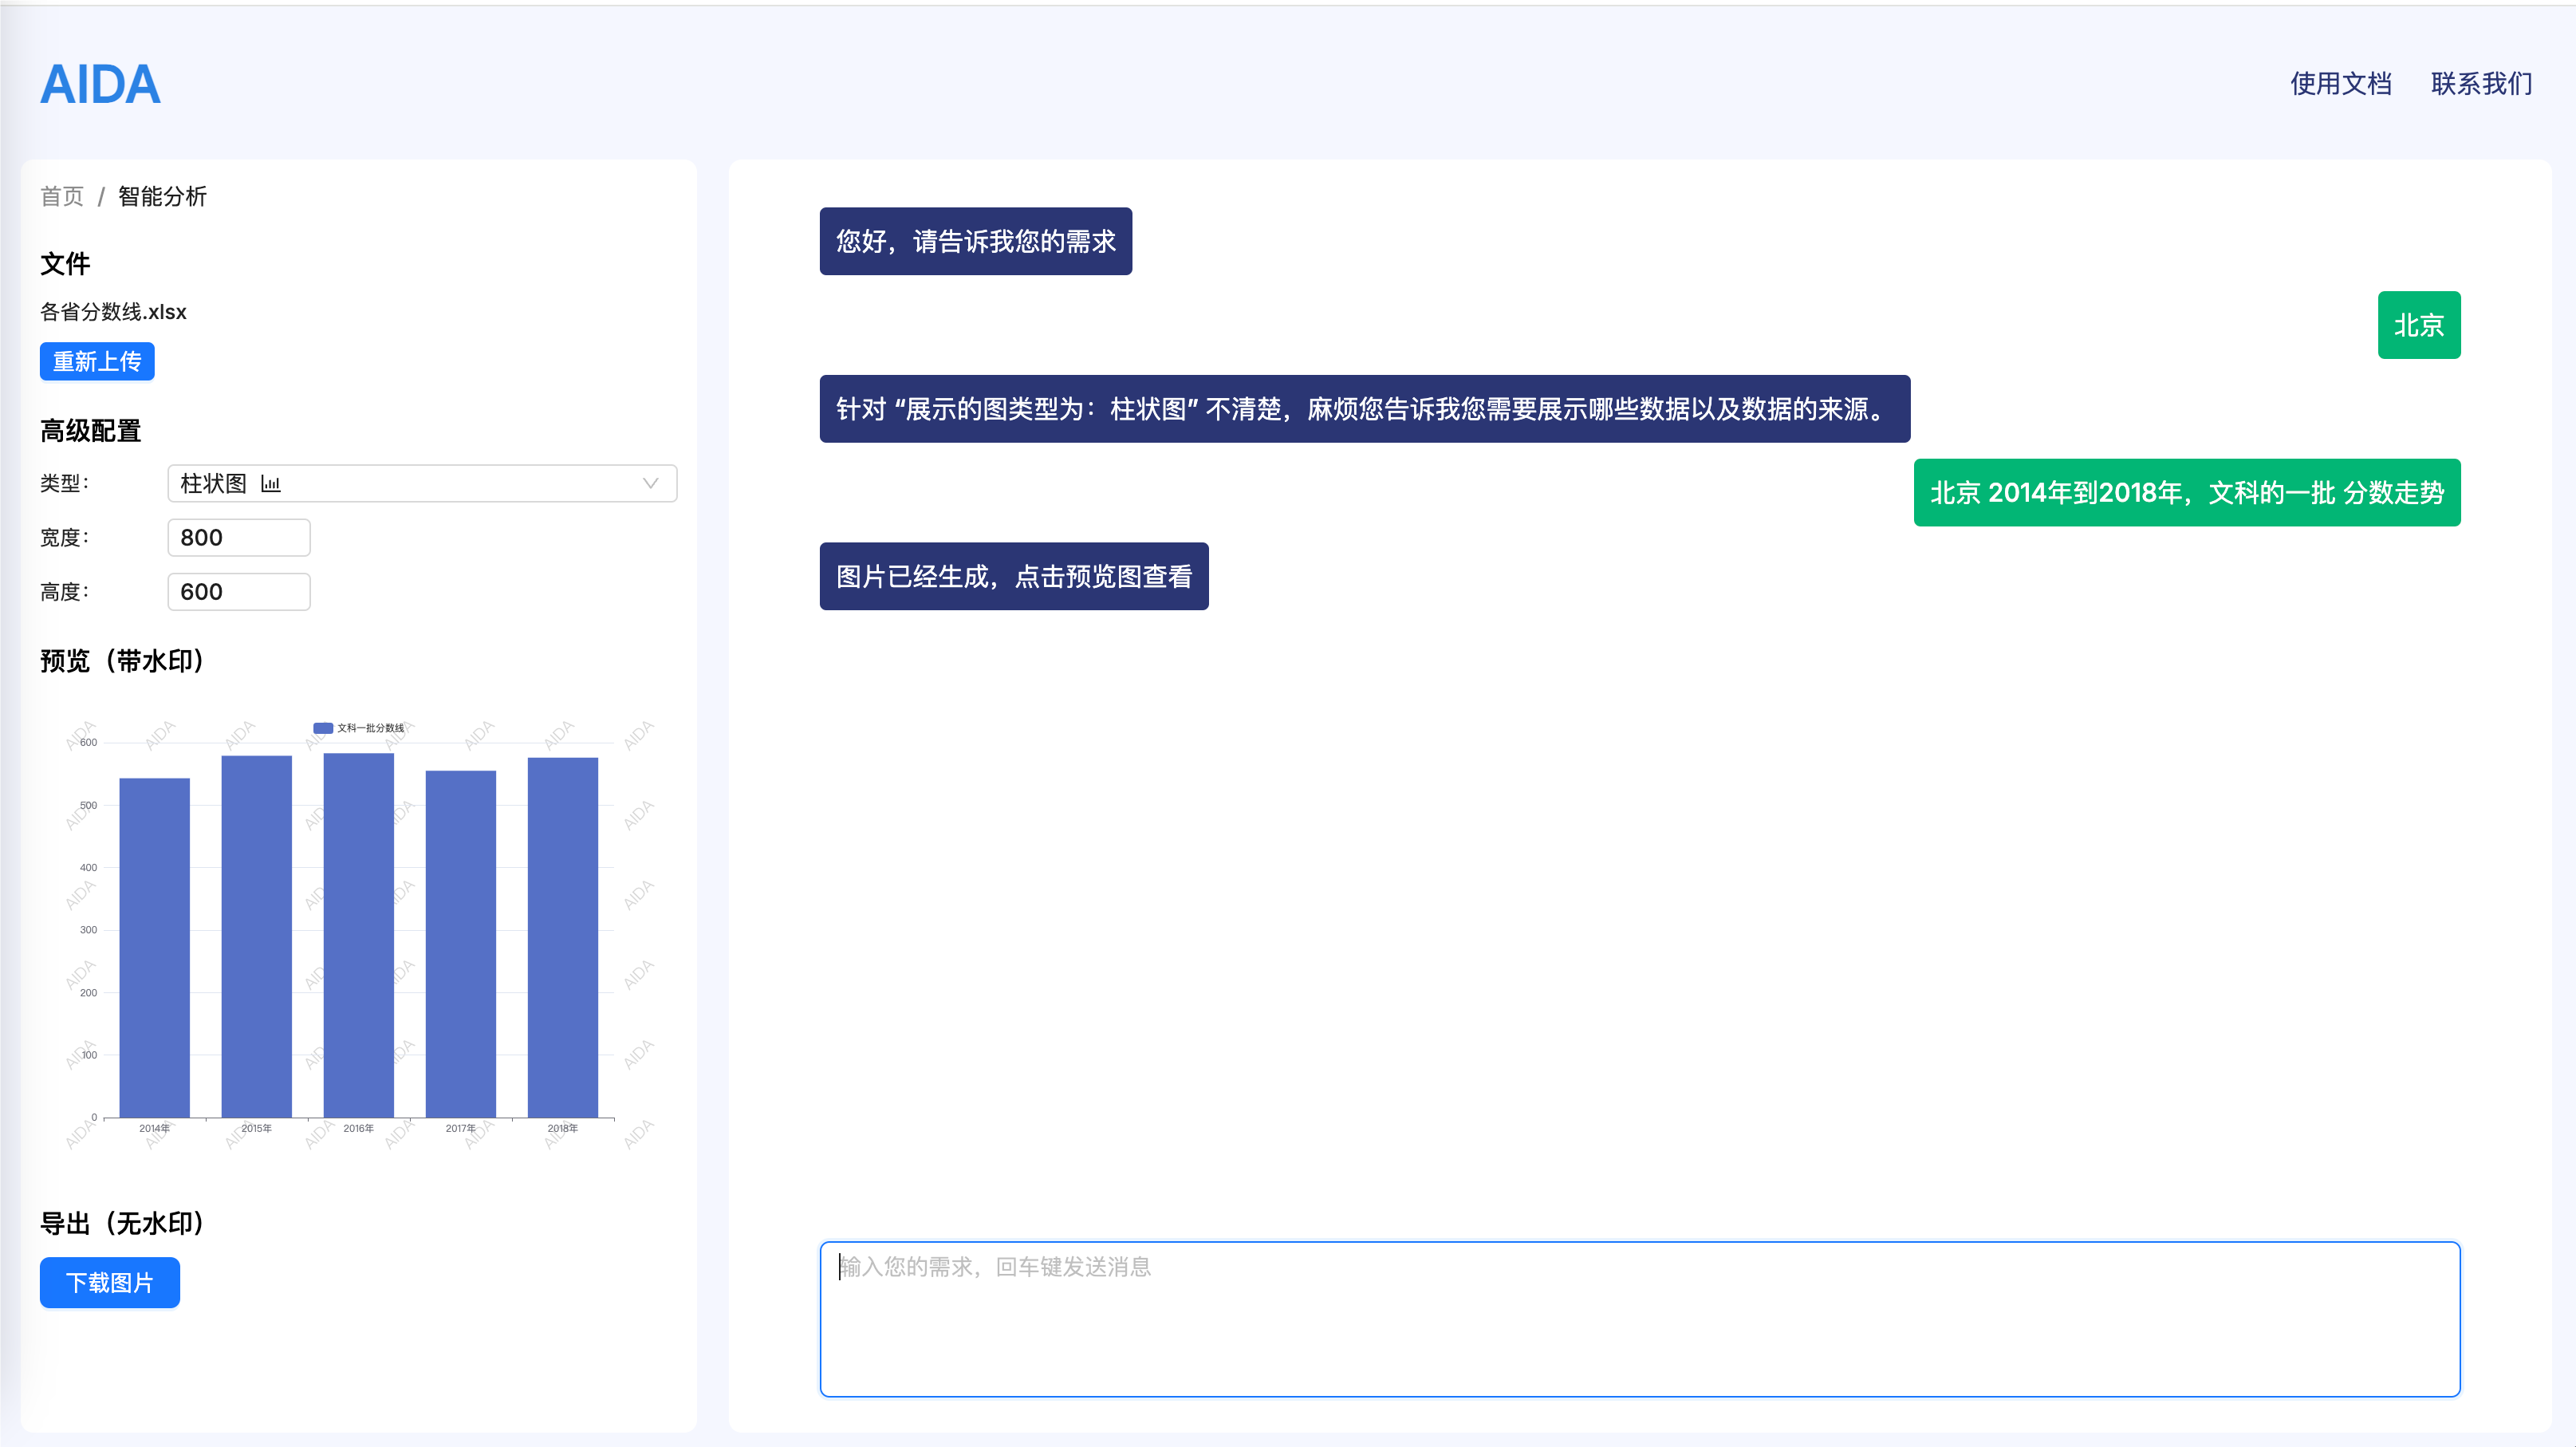Open the 使用文档 documentation page
2576x1447 pixels.
(x=2341, y=85)
